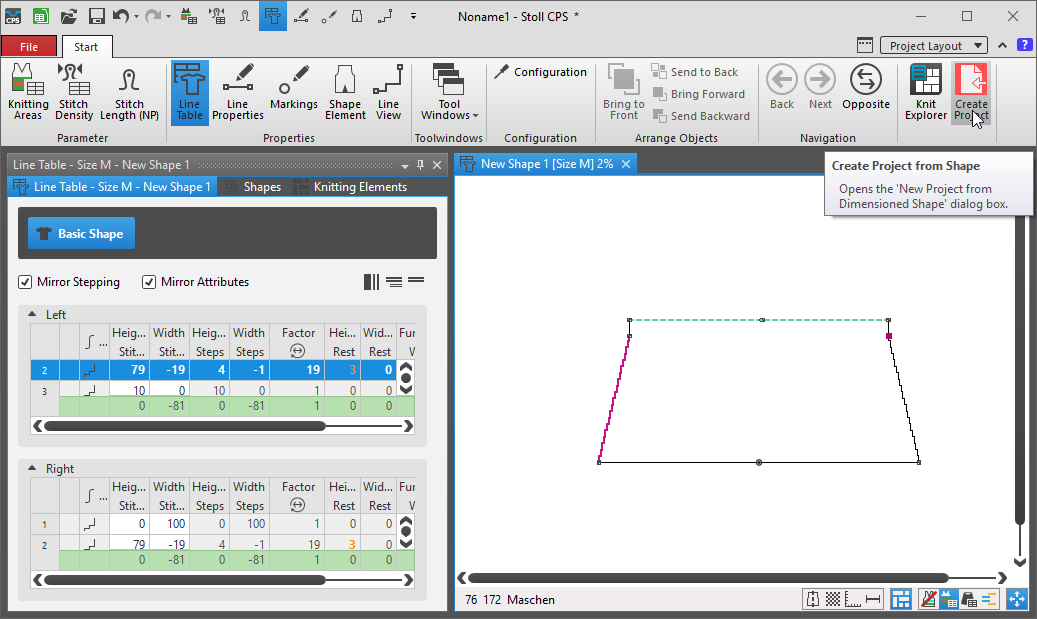Disable the Mirror Attributes checkbox
Image resolution: width=1037 pixels, height=619 pixels.
coord(150,282)
